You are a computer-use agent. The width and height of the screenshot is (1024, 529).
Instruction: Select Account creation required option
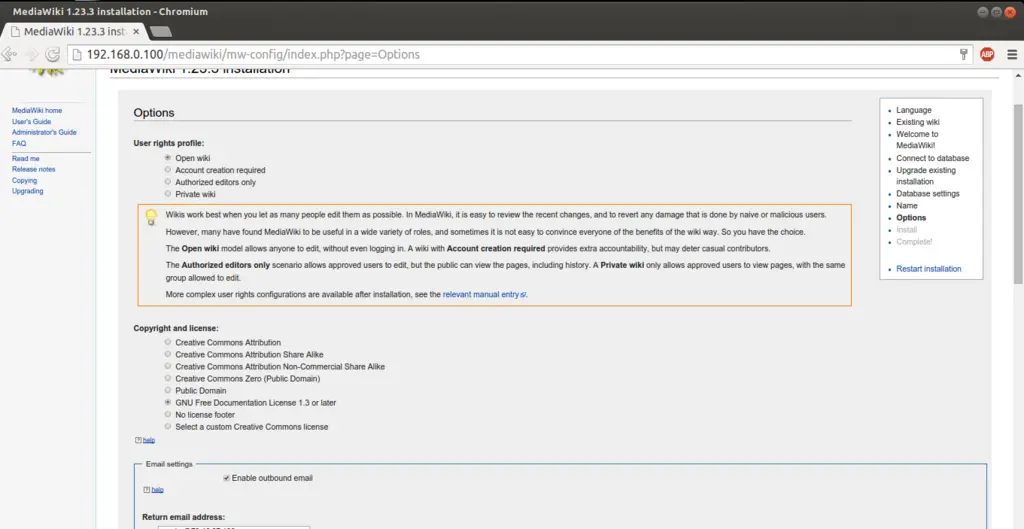(x=168, y=170)
